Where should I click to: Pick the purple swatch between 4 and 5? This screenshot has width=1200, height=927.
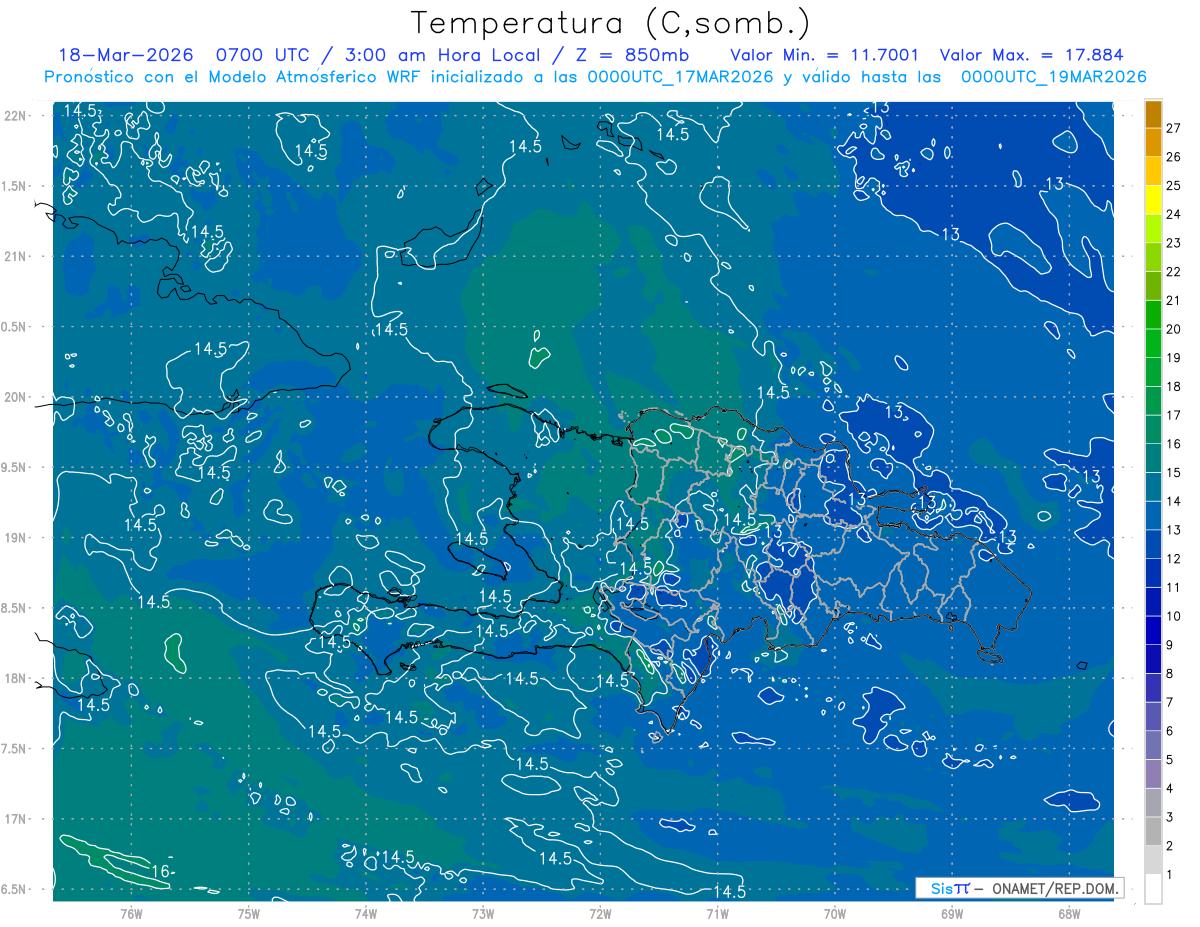point(1152,774)
